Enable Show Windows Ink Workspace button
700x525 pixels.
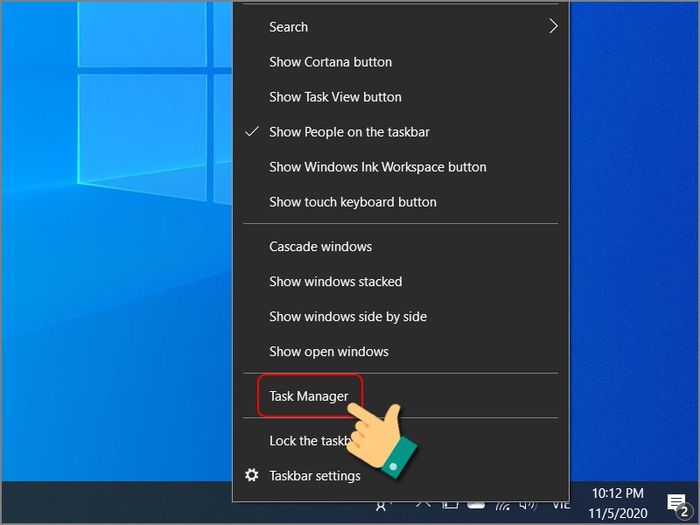point(400,167)
